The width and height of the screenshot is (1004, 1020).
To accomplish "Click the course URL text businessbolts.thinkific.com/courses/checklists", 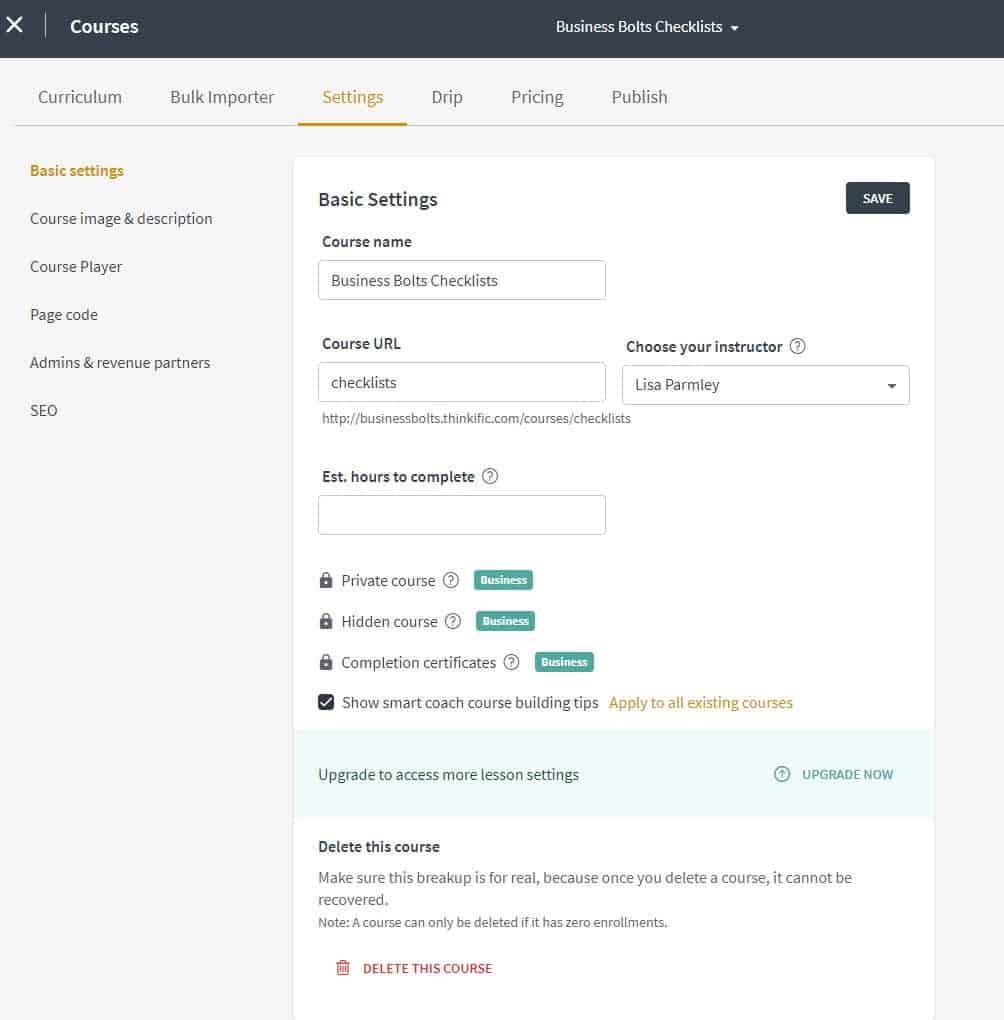I will [x=476, y=418].
